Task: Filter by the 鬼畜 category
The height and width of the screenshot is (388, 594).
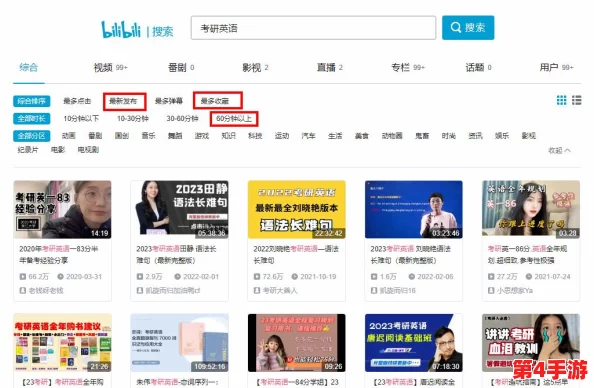Action: [422, 136]
